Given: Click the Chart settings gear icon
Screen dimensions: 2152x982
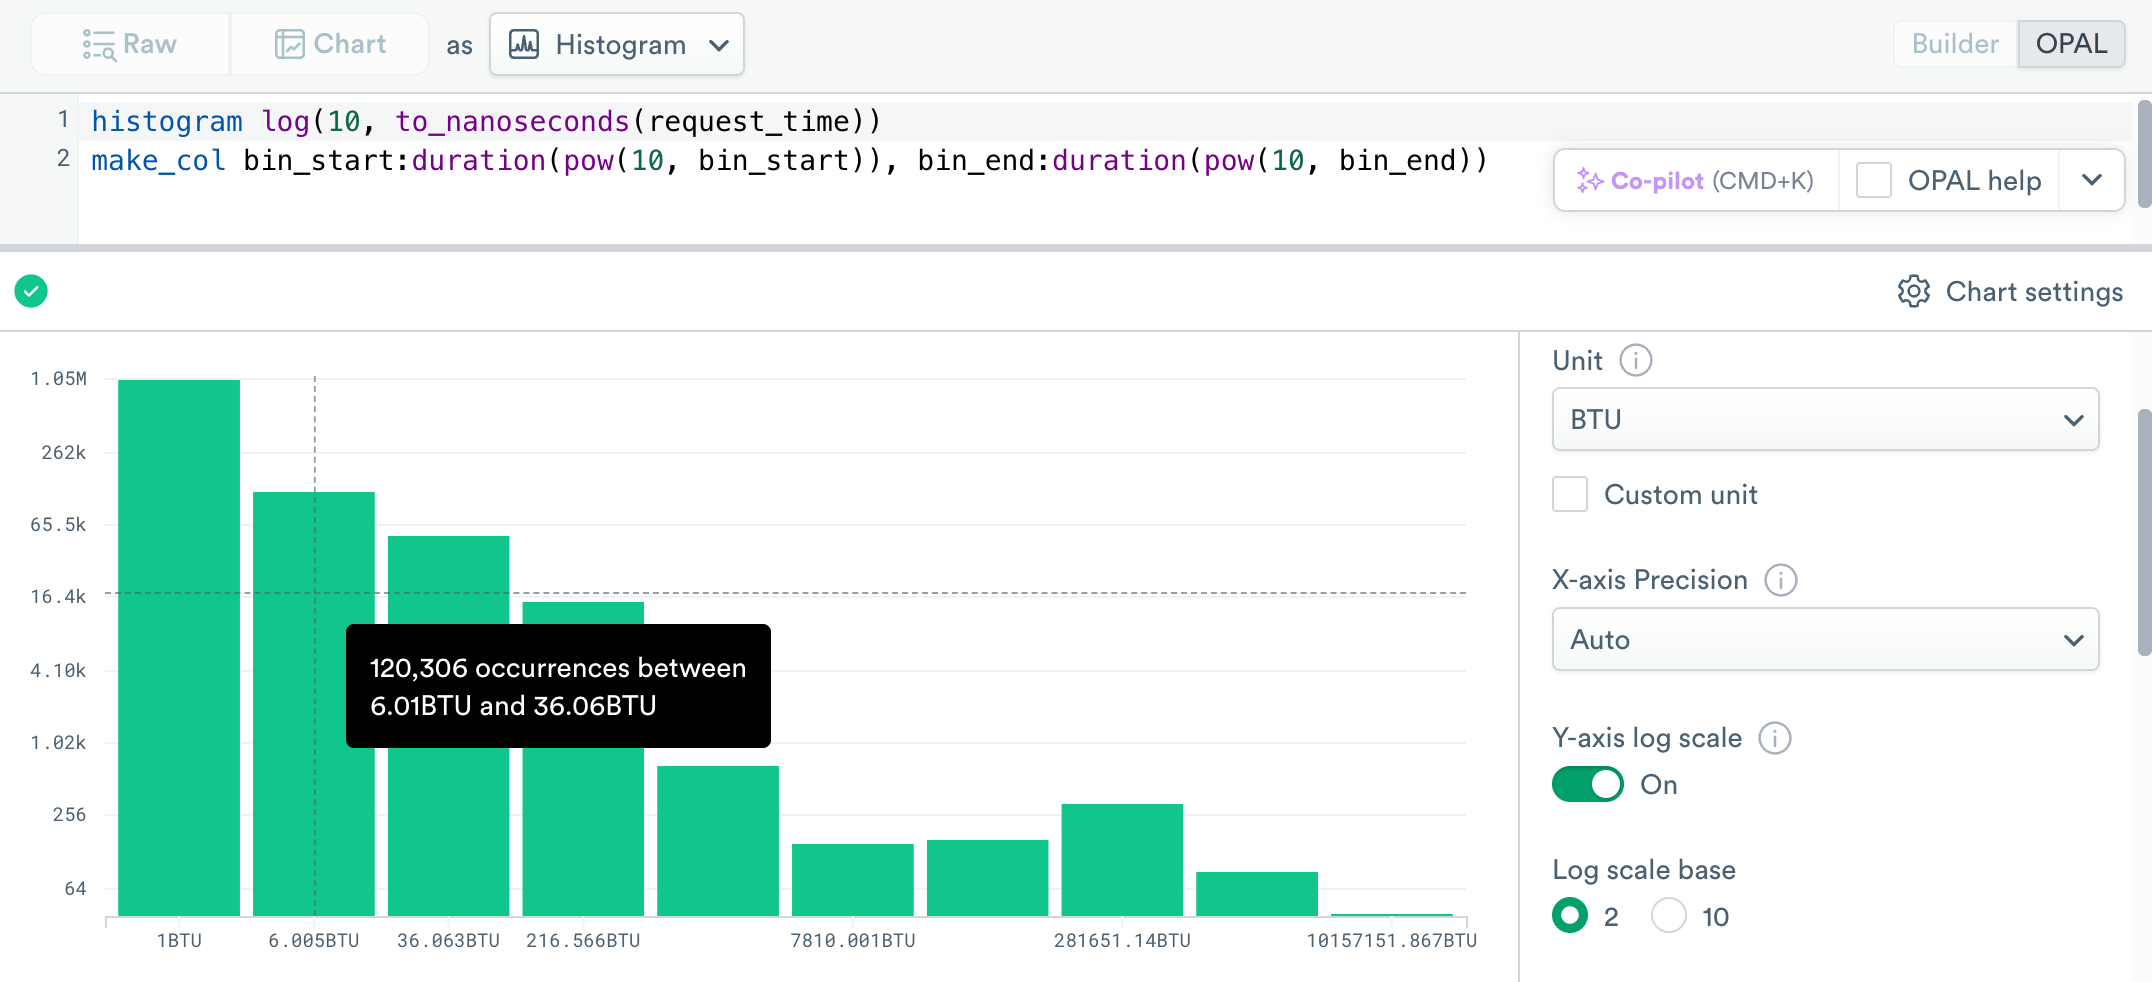Looking at the screenshot, I should (1913, 291).
